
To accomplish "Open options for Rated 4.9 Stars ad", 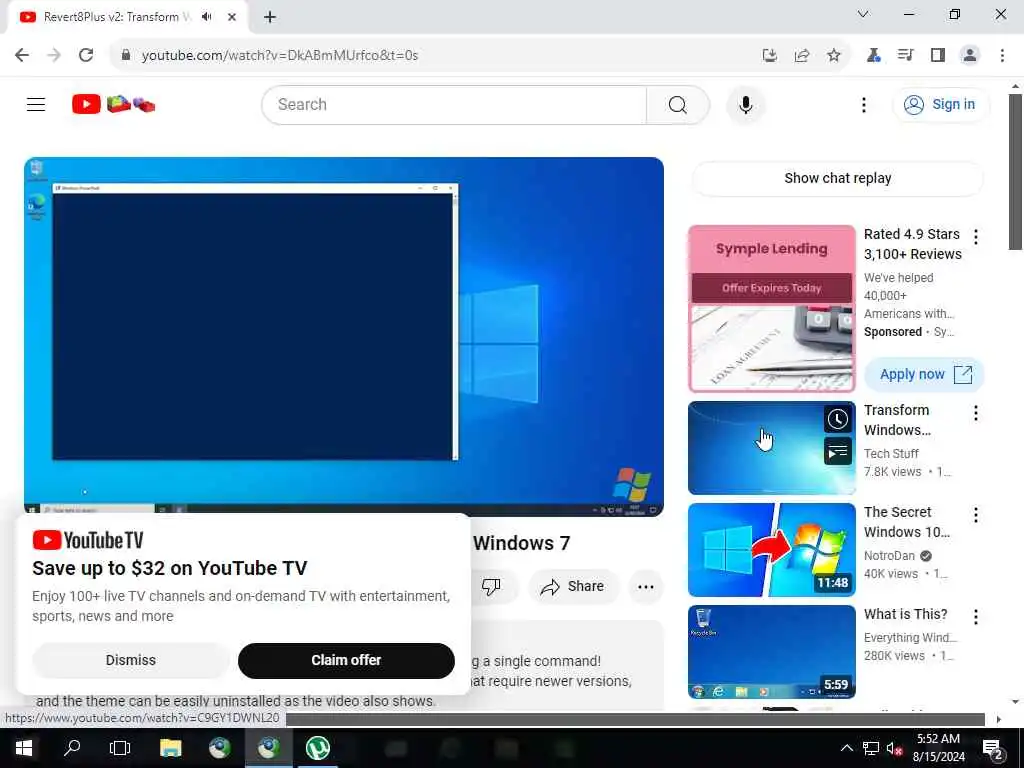I will click(x=975, y=236).
